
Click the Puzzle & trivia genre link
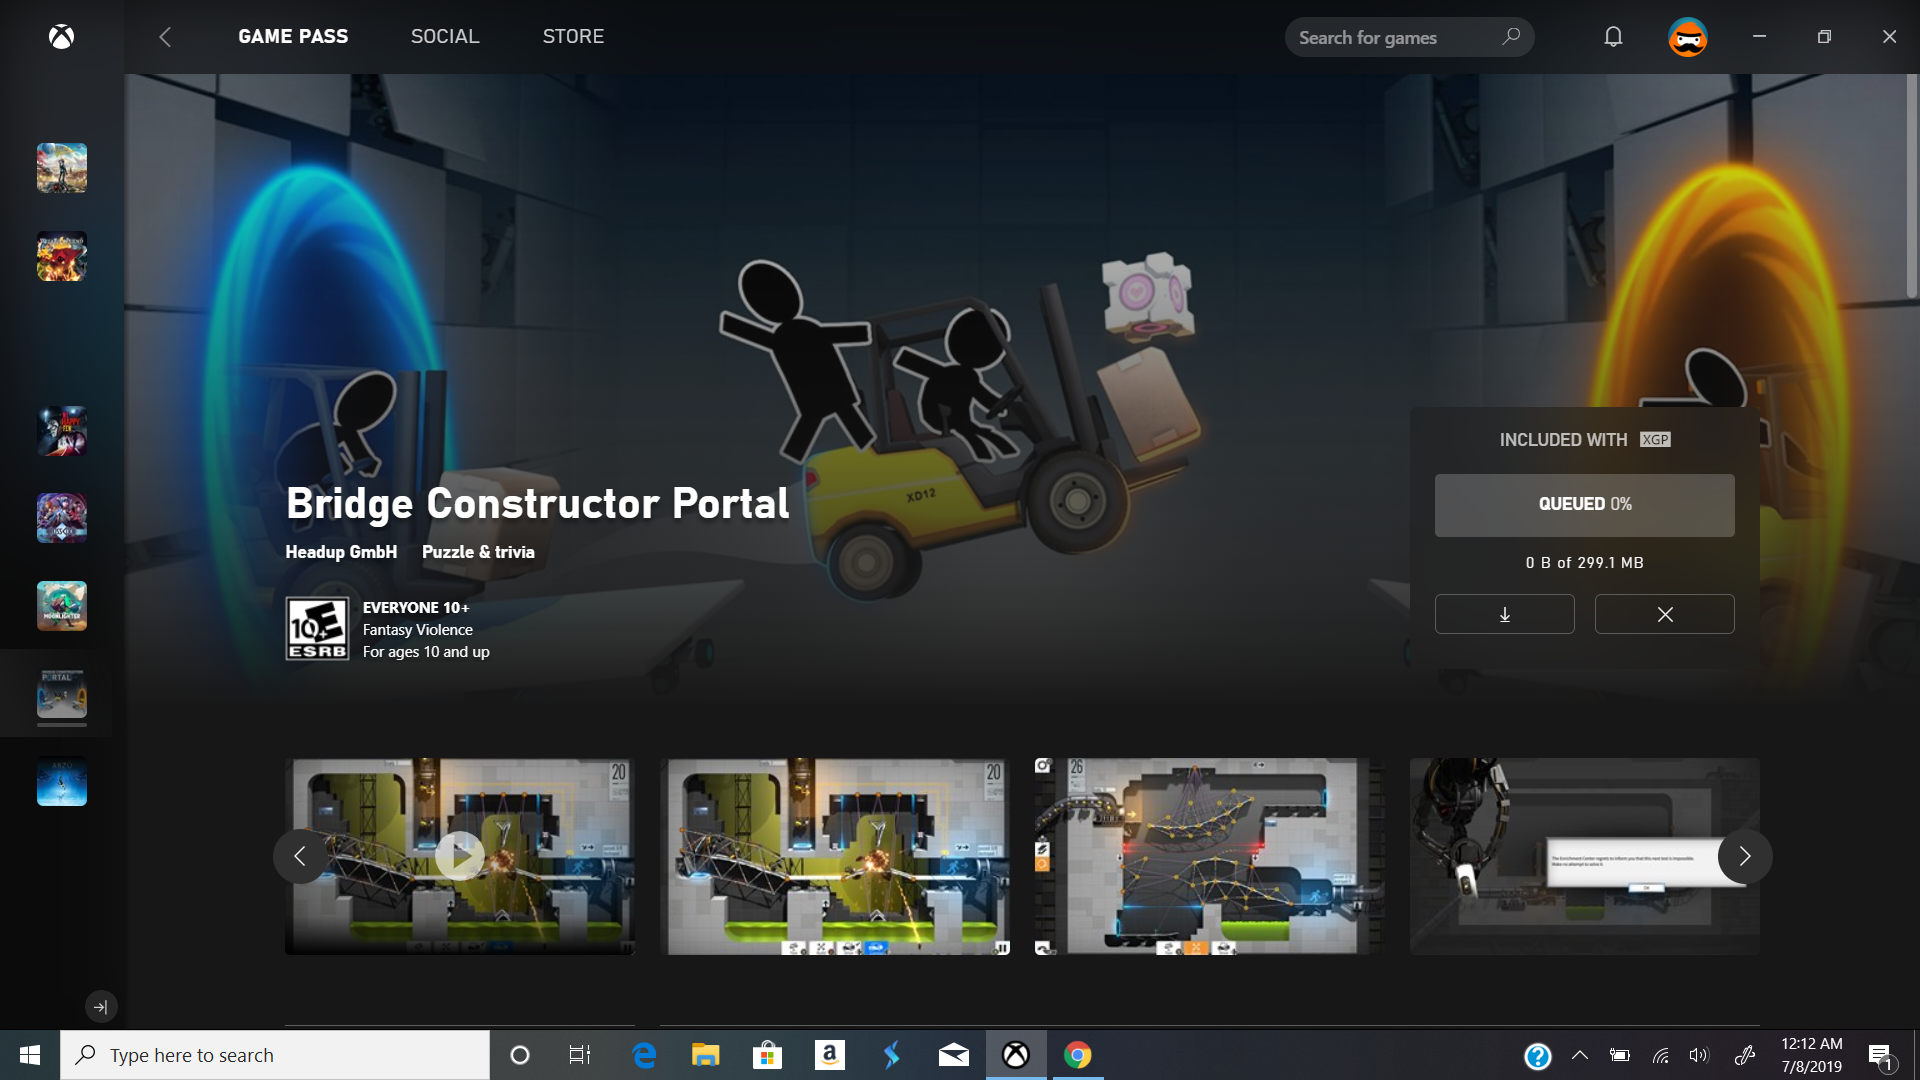(478, 552)
